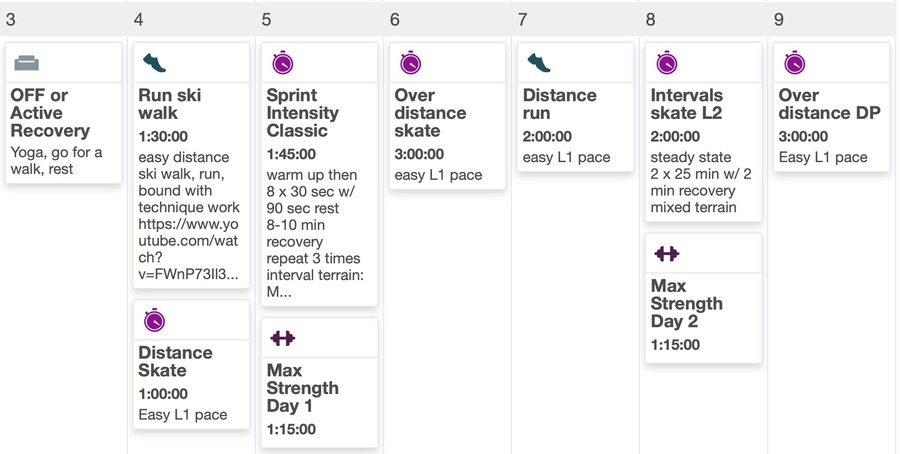Screen dimensions: 900x454
Task: Open the Distance Skate workout title
Action: 175,361
